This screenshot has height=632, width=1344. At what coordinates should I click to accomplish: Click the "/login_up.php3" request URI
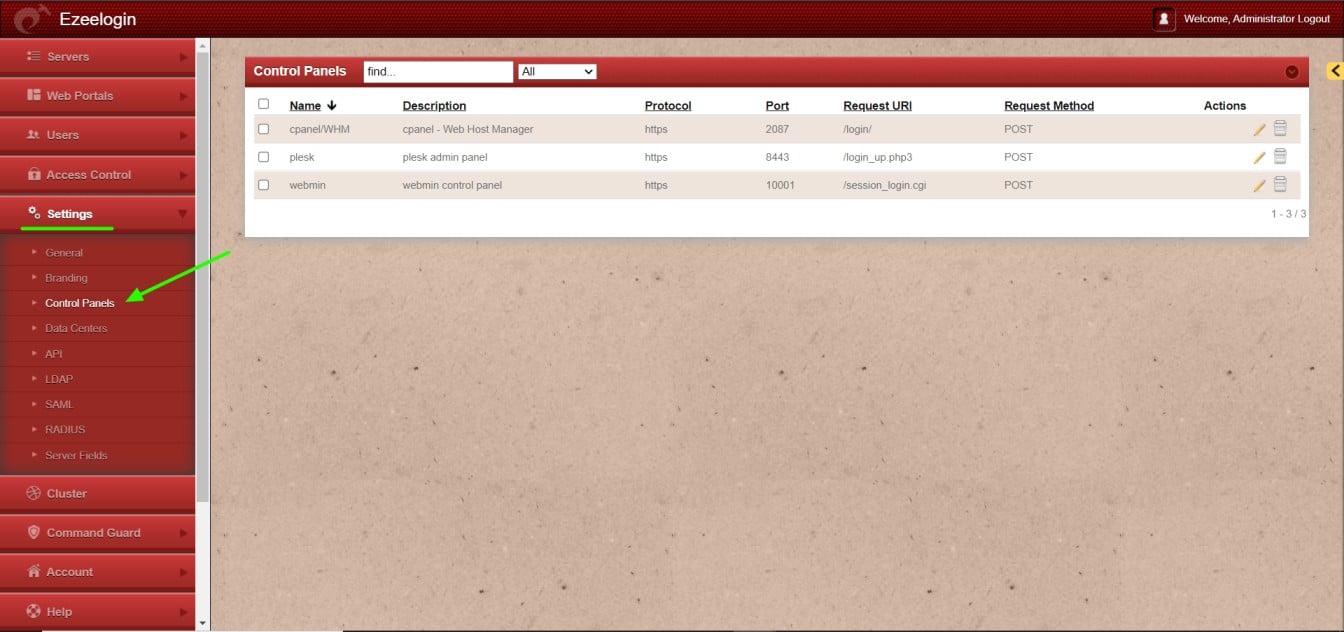click(x=878, y=157)
